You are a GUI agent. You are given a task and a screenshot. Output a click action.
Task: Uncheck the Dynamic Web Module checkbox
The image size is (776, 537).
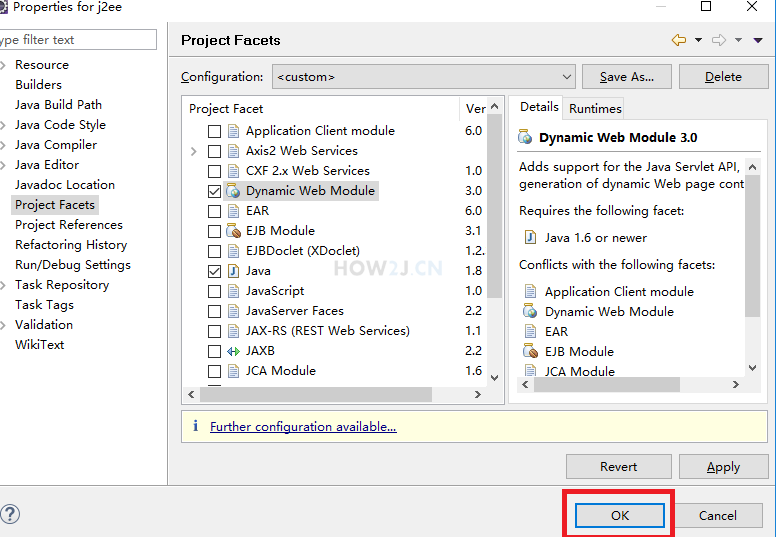point(214,191)
